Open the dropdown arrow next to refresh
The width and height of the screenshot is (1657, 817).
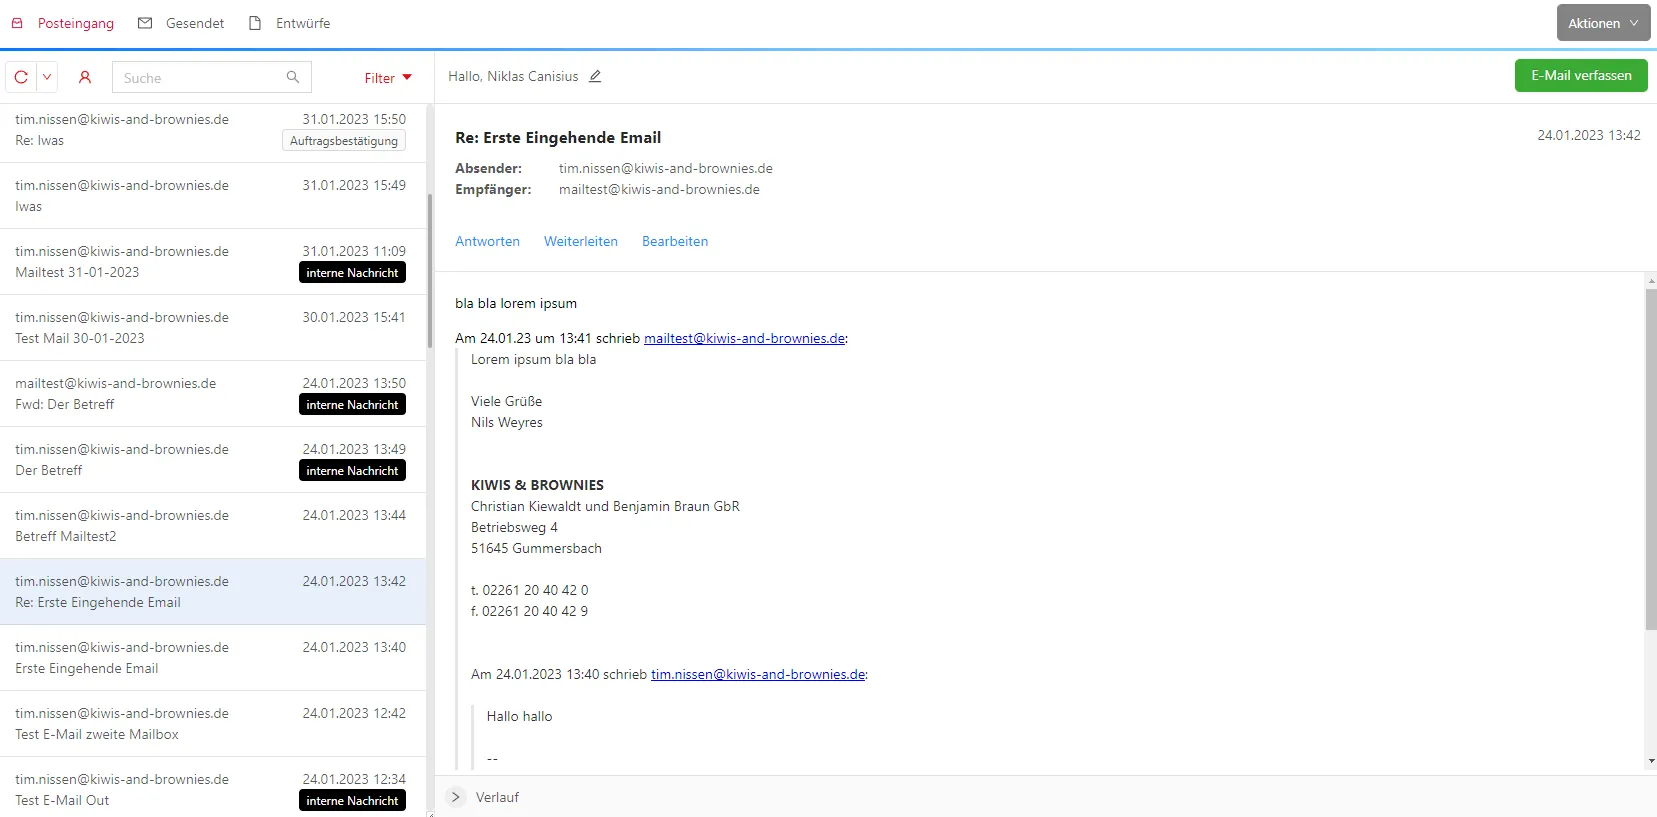click(47, 77)
